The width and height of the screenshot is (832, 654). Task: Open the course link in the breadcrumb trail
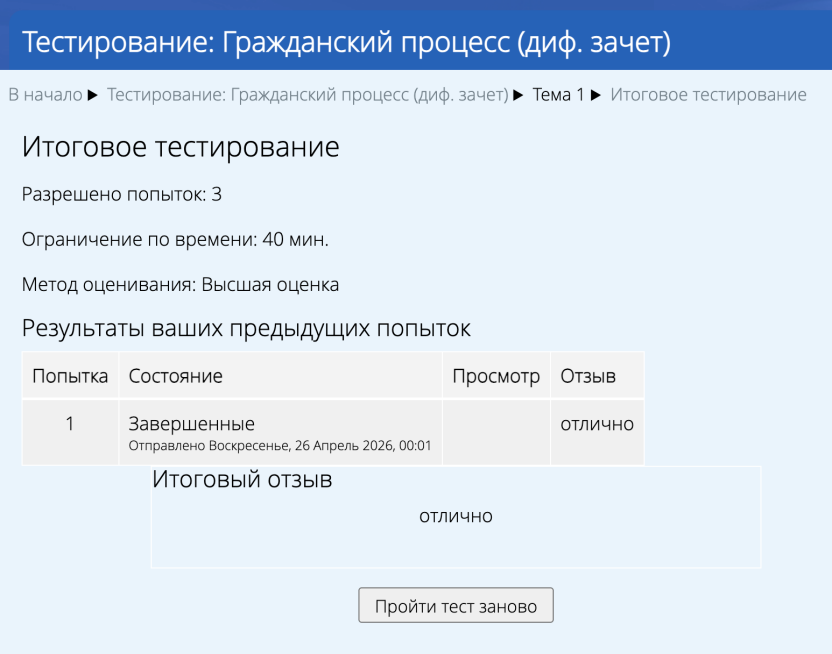click(307, 95)
